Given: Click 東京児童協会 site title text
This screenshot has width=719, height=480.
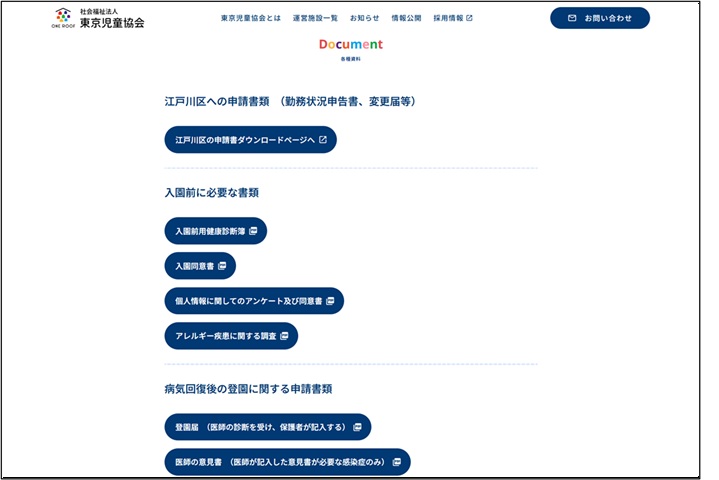Looking at the screenshot, I should pos(112,22).
